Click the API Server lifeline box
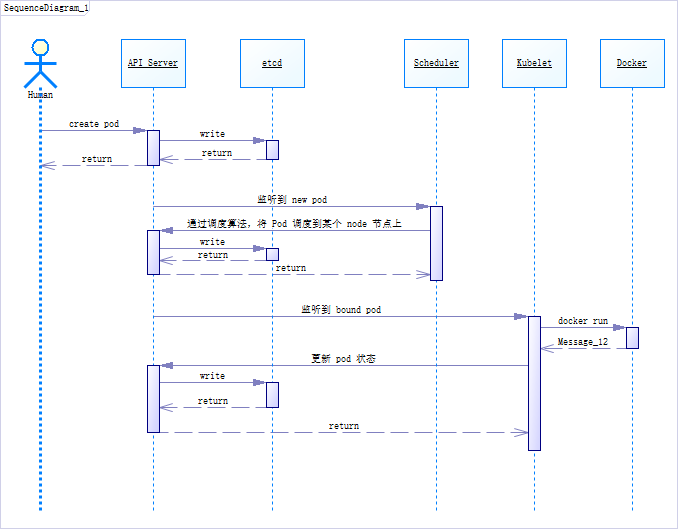Viewport: 678px width, 529px height. click(154, 64)
